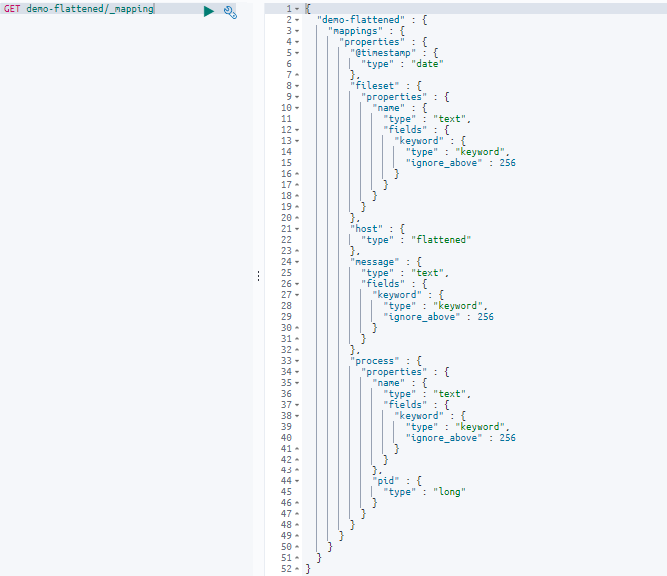Screen dimensions: 667x576
Task: Click the fold-end arrow at line 32
Action: point(297,350)
